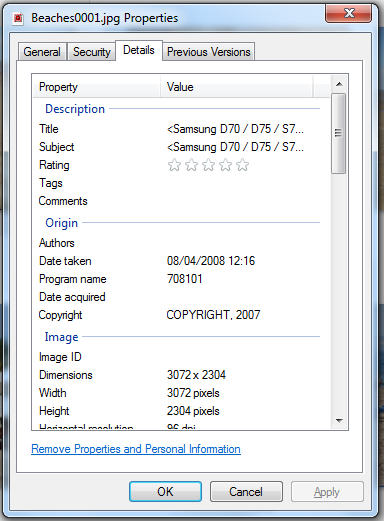This screenshot has height=521, width=384.
Task: Click the Cancel button
Action: (246, 492)
